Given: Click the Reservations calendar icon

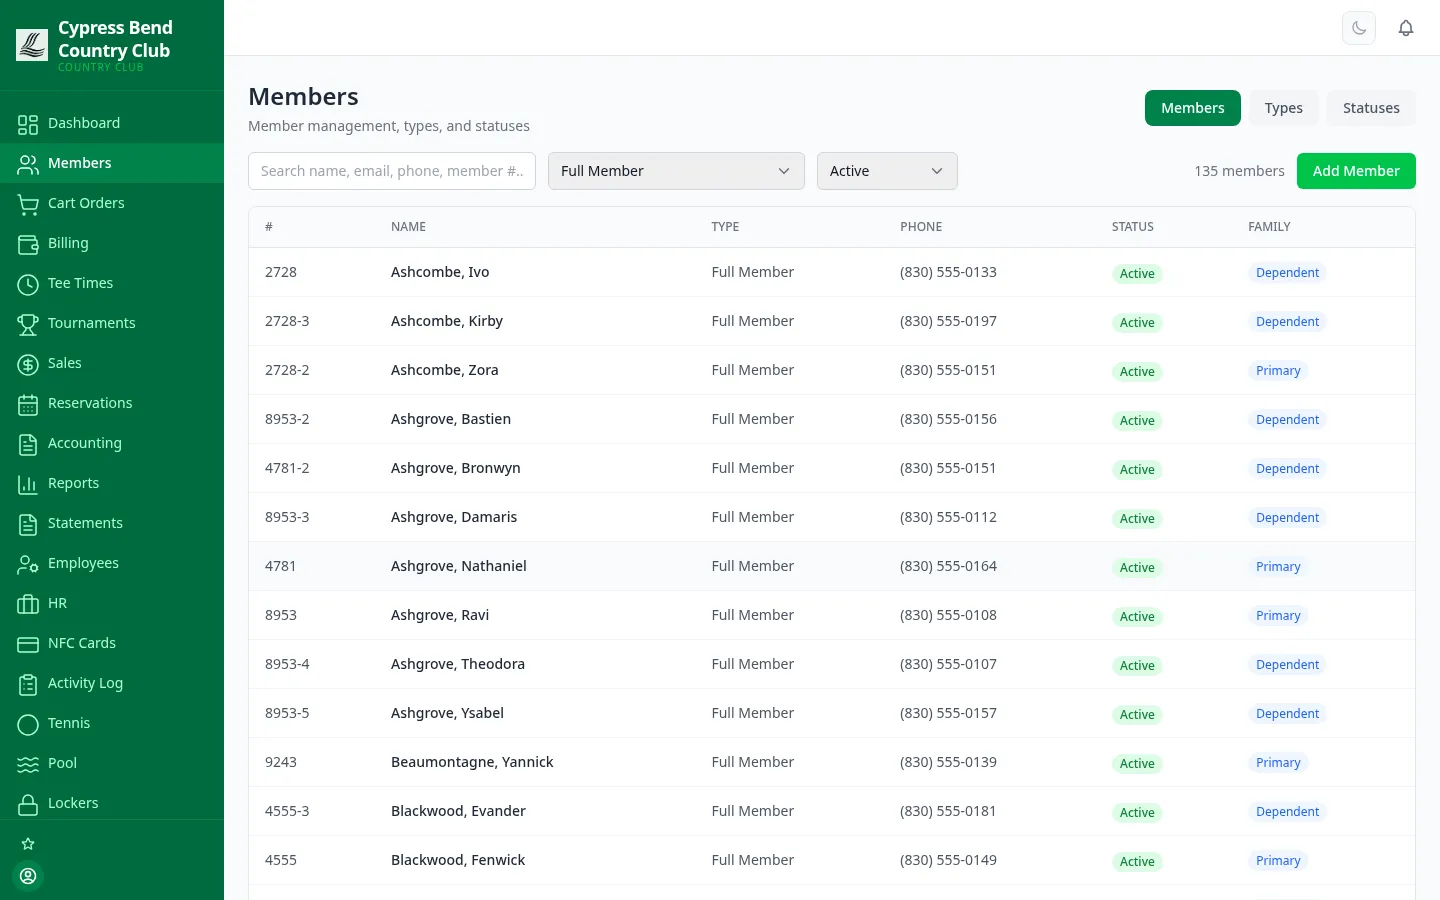Looking at the screenshot, I should pyautogui.click(x=28, y=404).
